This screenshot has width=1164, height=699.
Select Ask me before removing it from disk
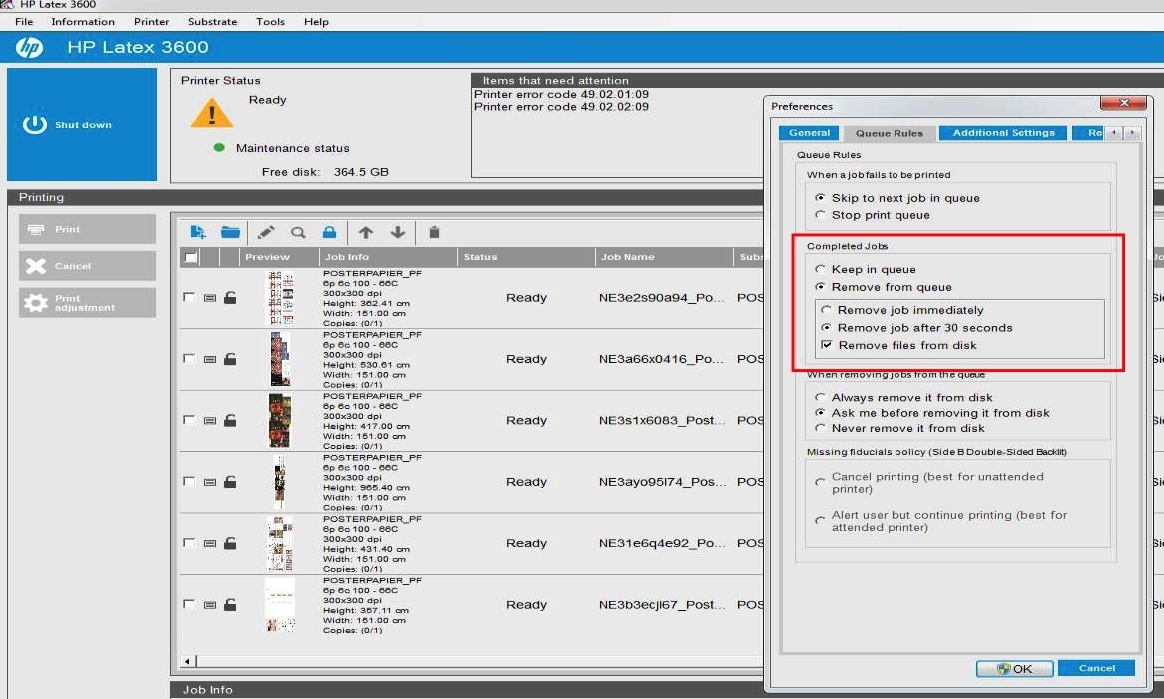(820, 413)
